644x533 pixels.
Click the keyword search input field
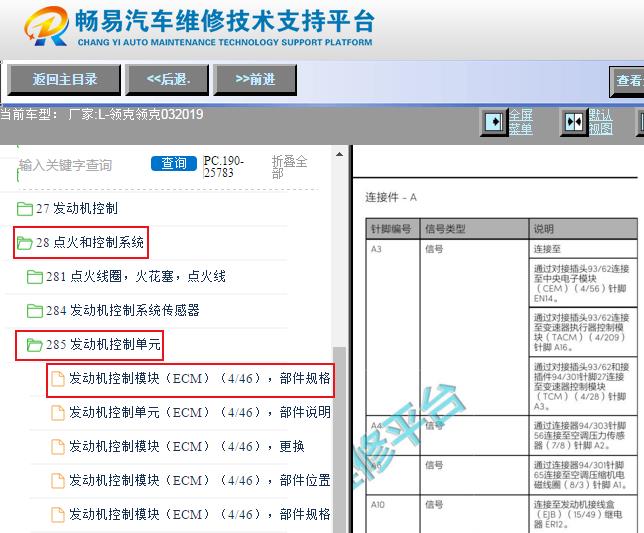[82, 165]
